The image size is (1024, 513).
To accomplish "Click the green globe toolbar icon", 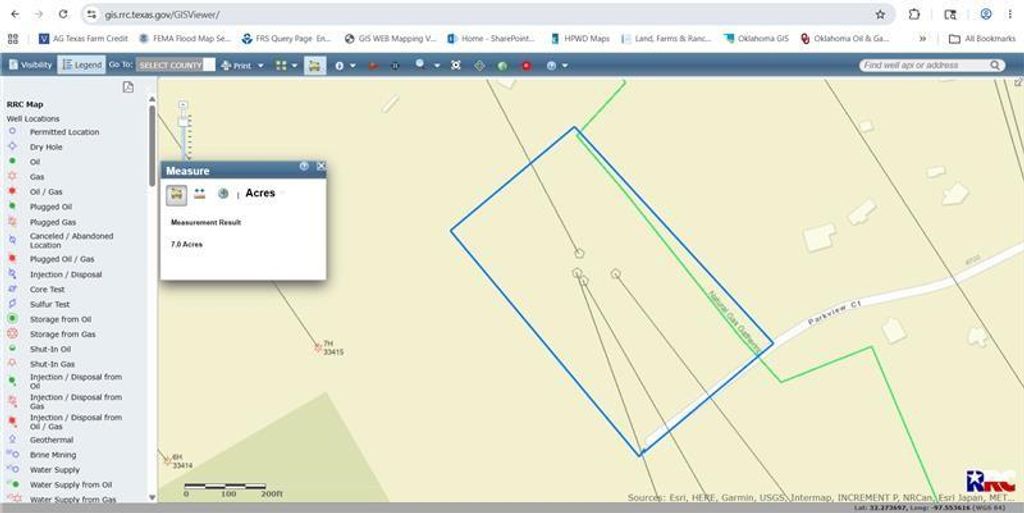I will 502,66.
